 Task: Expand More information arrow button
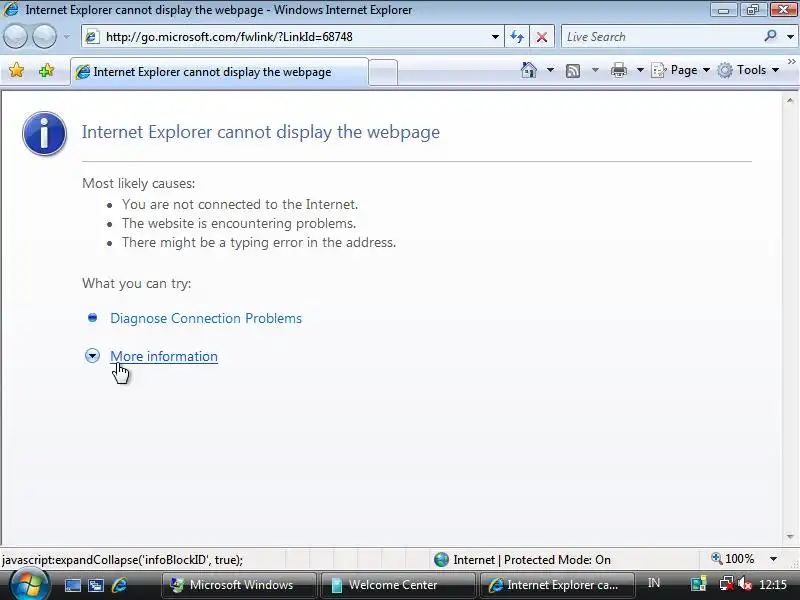92,356
